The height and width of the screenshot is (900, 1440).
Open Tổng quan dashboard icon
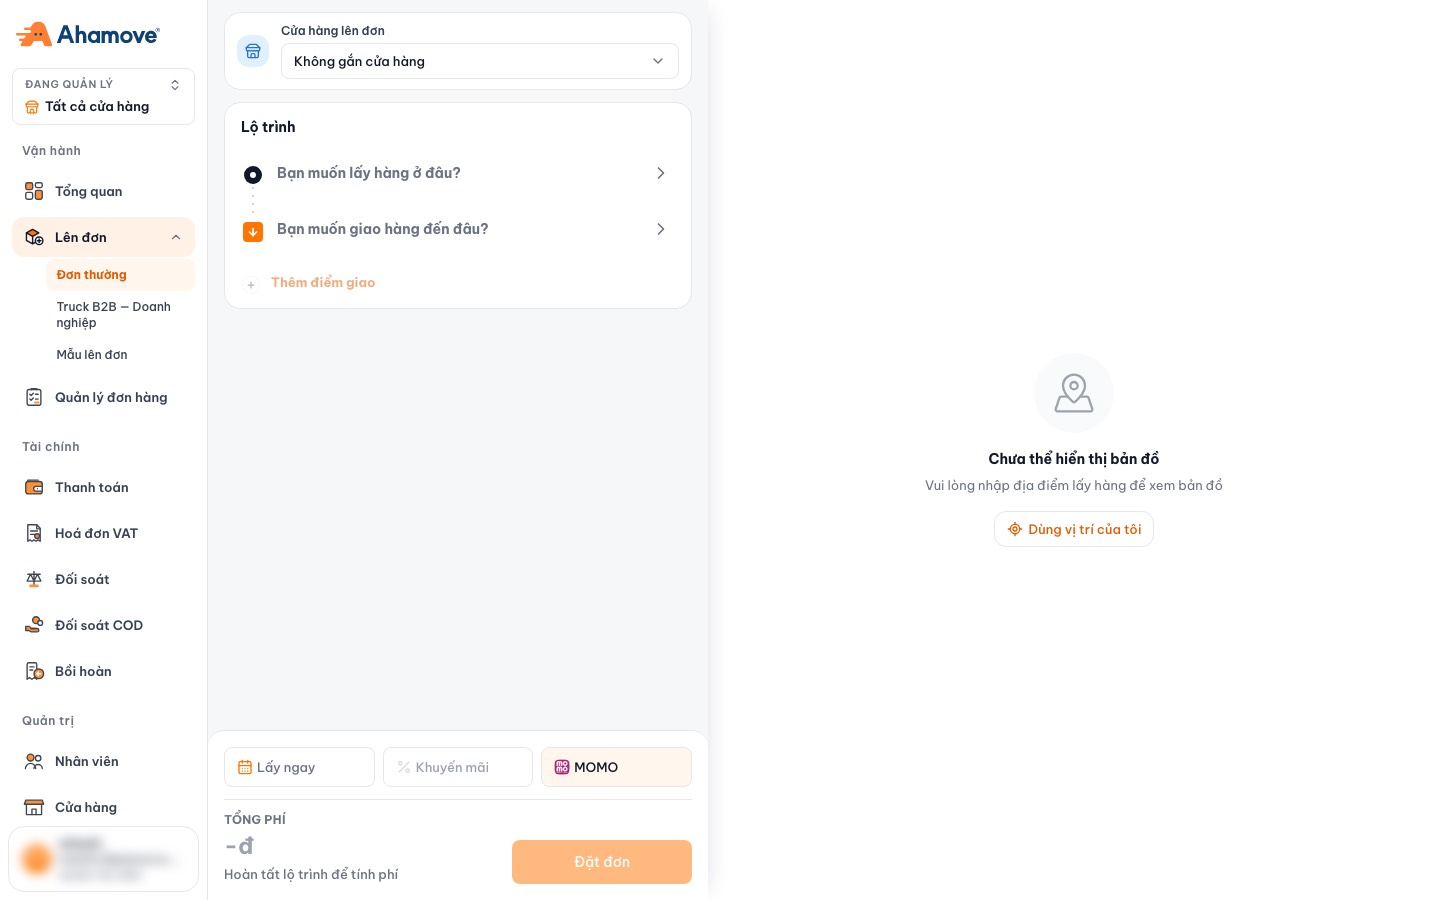[x=34, y=191]
